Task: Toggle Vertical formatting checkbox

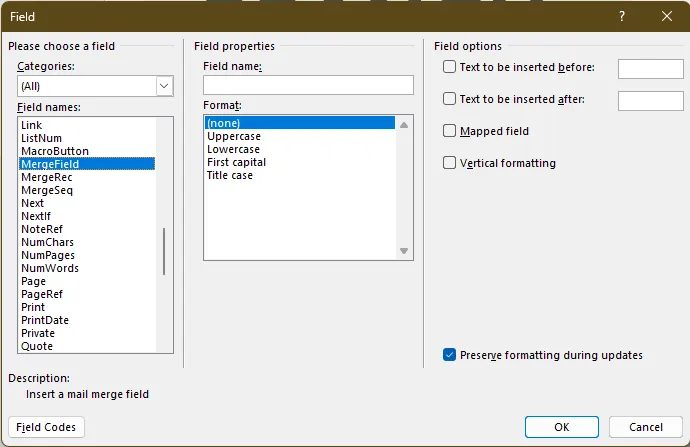Action: pyautogui.click(x=449, y=163)
